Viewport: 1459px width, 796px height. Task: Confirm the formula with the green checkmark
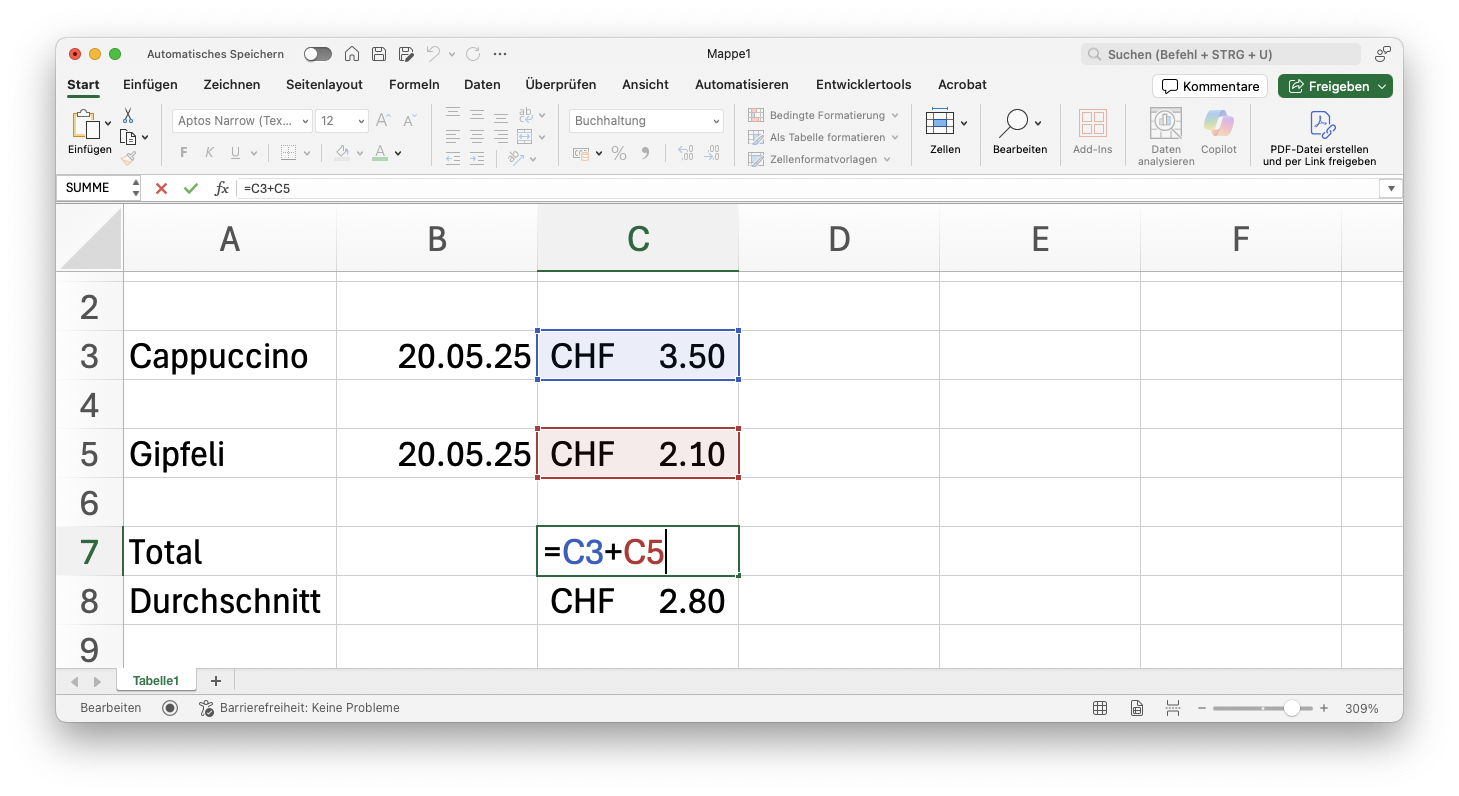(190, 188)
